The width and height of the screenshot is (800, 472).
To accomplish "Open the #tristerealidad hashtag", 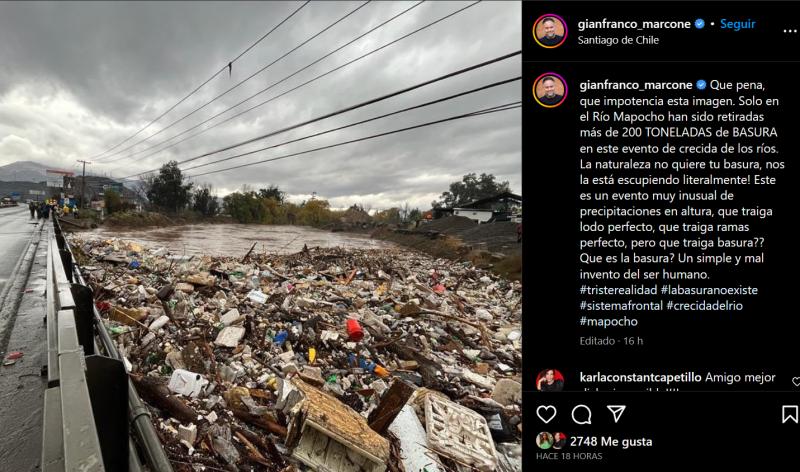I will [x=618, y=290].
